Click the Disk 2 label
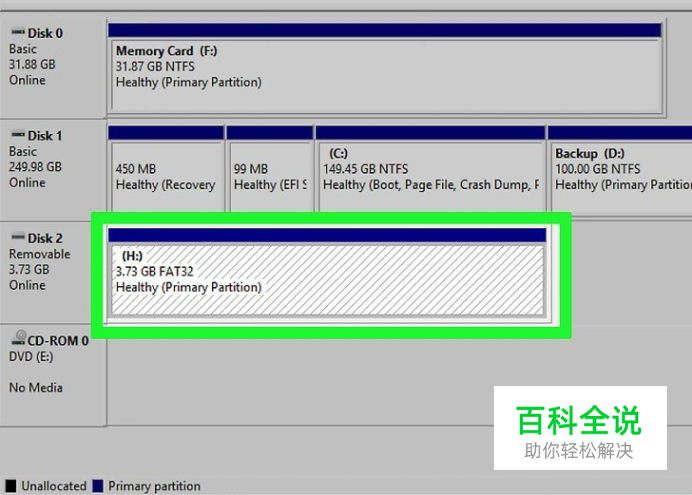This screenshot has width=692, height=495. [x=45, y=238]
